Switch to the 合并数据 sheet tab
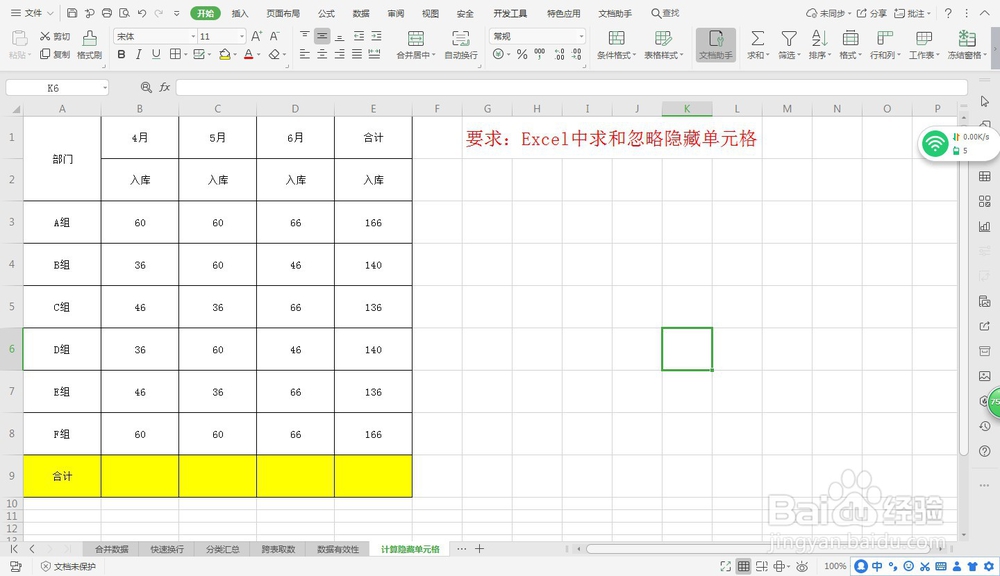 click(x=112, y=549)
